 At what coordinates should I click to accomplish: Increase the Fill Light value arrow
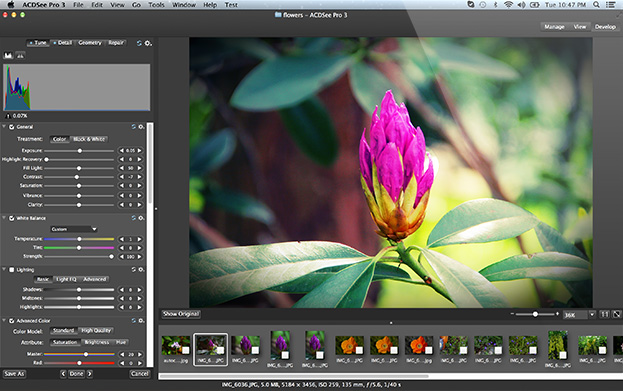click(139, 168)
